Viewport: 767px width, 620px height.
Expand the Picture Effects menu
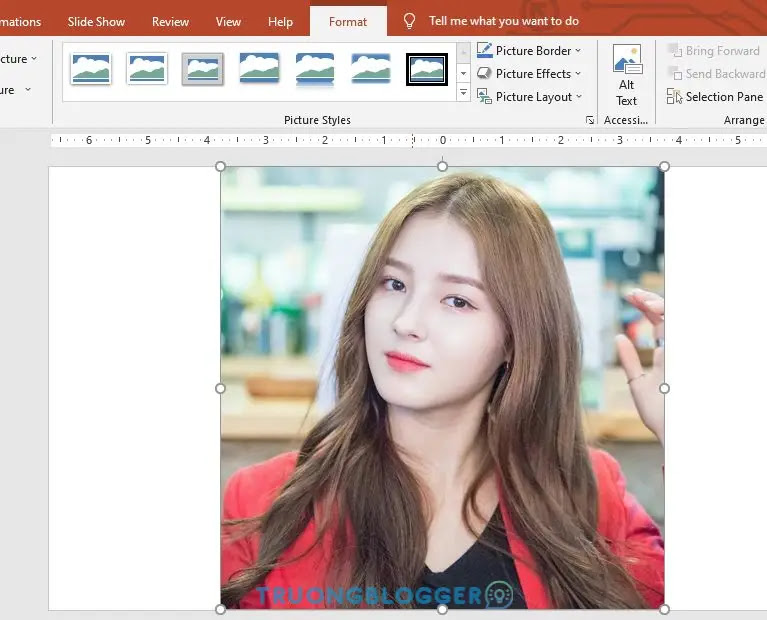tap(528, 74)
